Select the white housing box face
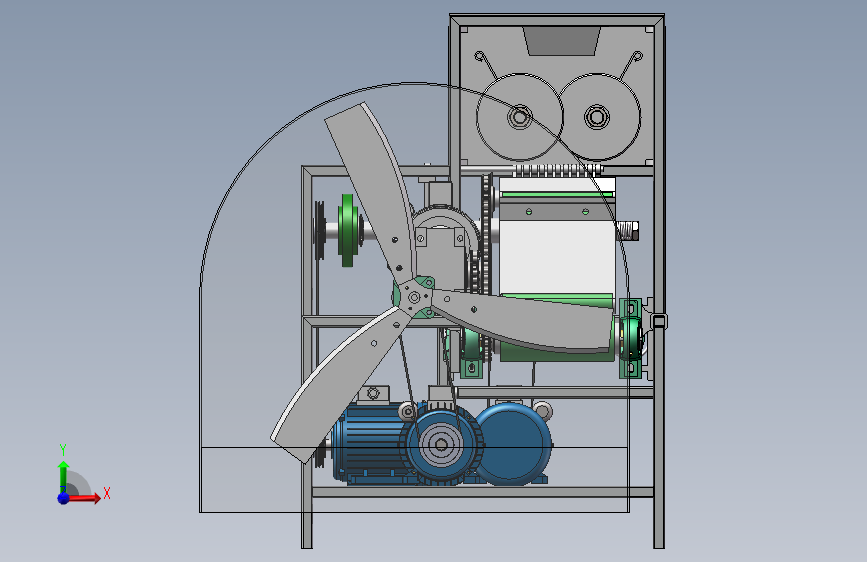867x562 pixels. [556, 257]
